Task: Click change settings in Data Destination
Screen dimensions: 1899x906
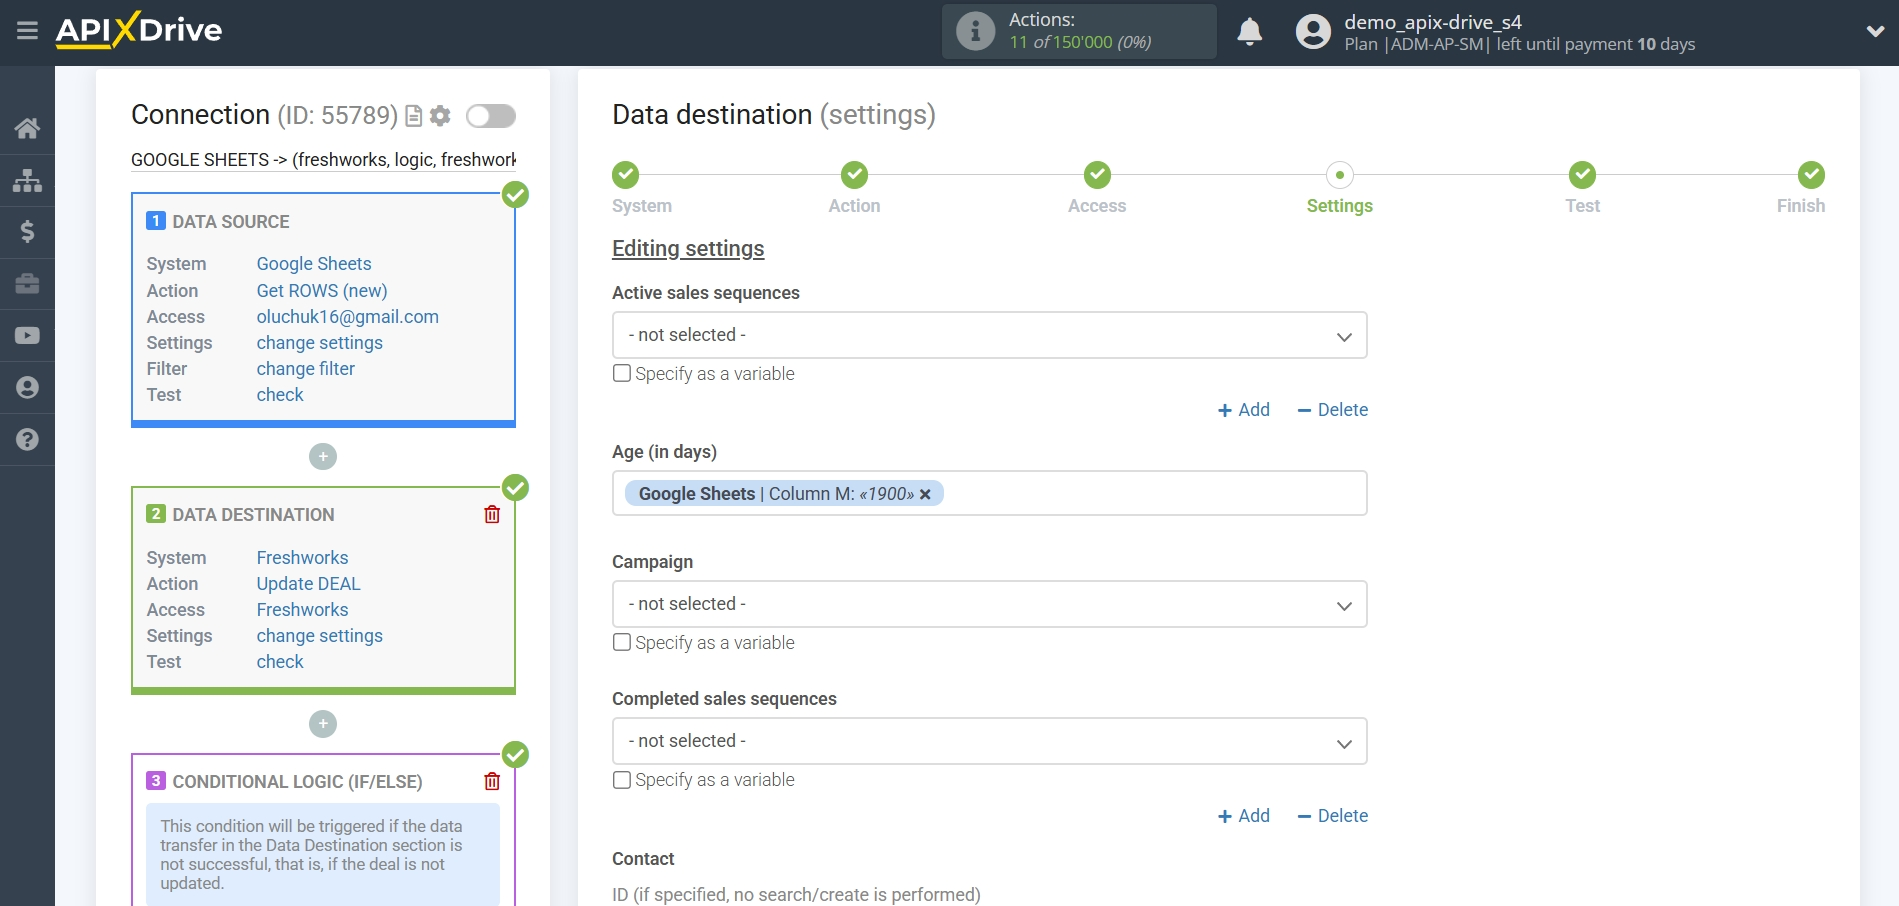Action: click(x=319, y=636)
